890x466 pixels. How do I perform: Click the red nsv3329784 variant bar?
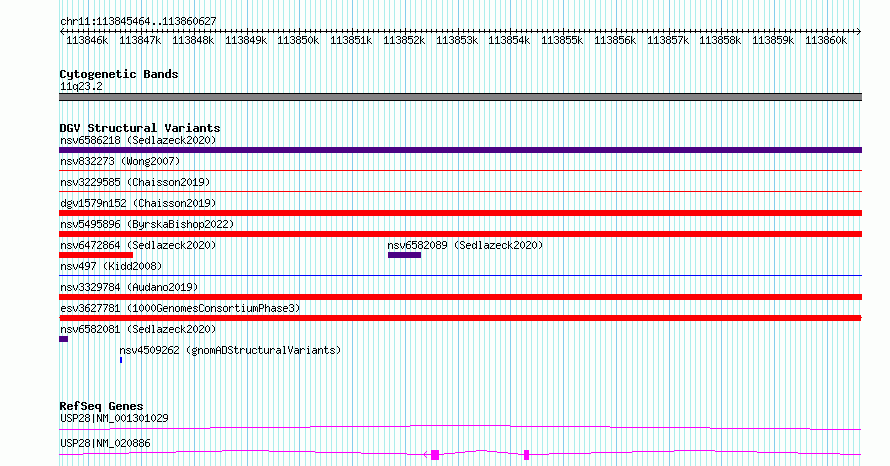point(460,297)
